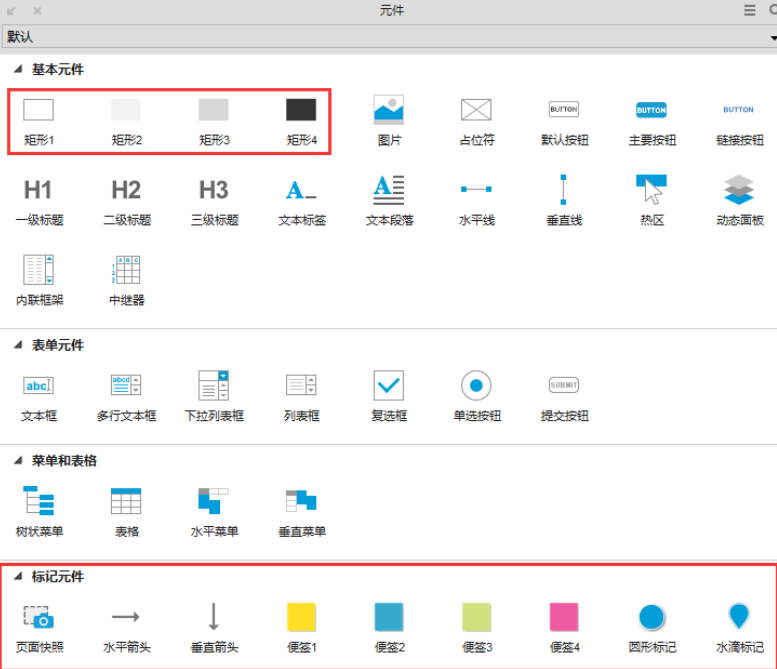
Task: Select the 矩形4 dark rectangle widget
Action: tap(301, 121)
